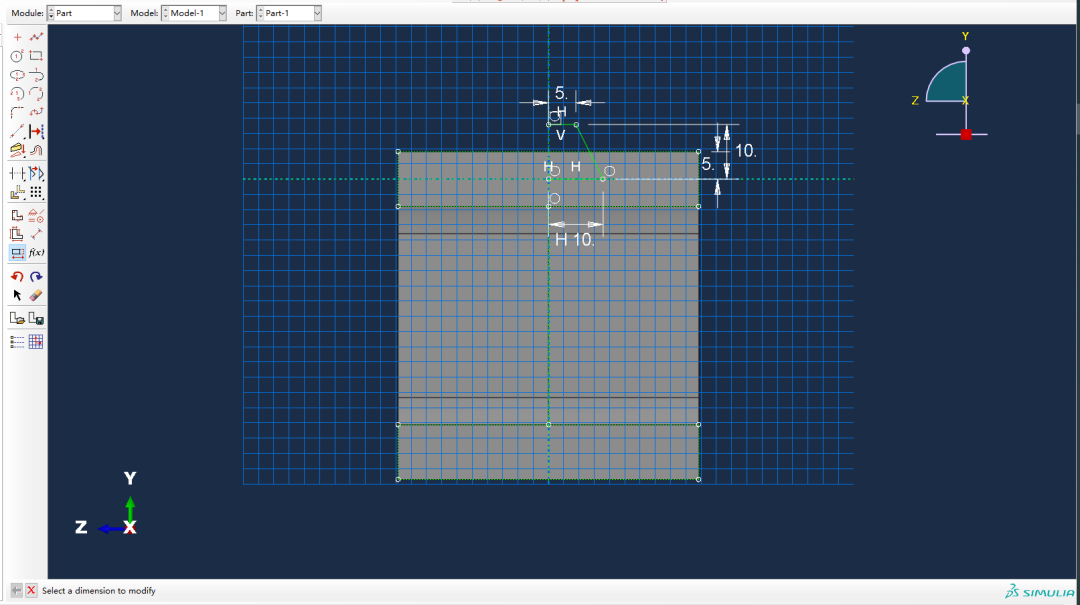
Task: Click the SIMULIA logo in the corner
Action: coord(1039,591)
